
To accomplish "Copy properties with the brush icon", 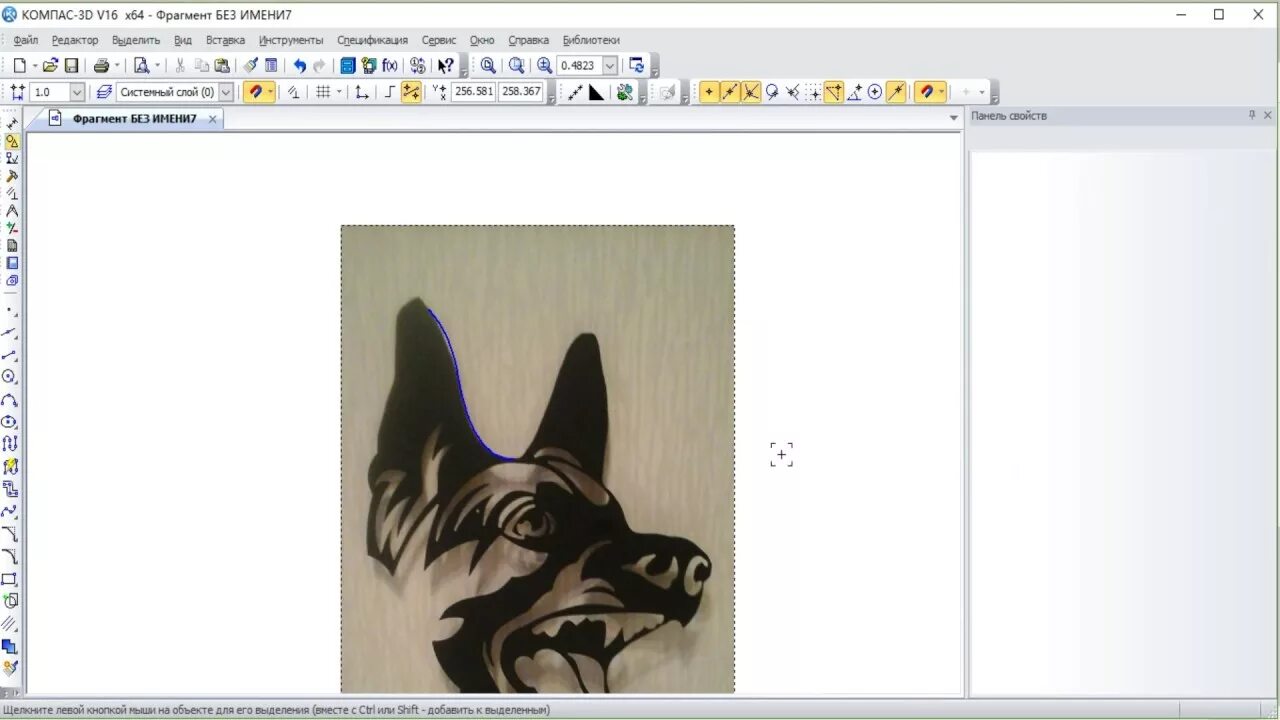I will pos(250,65).
